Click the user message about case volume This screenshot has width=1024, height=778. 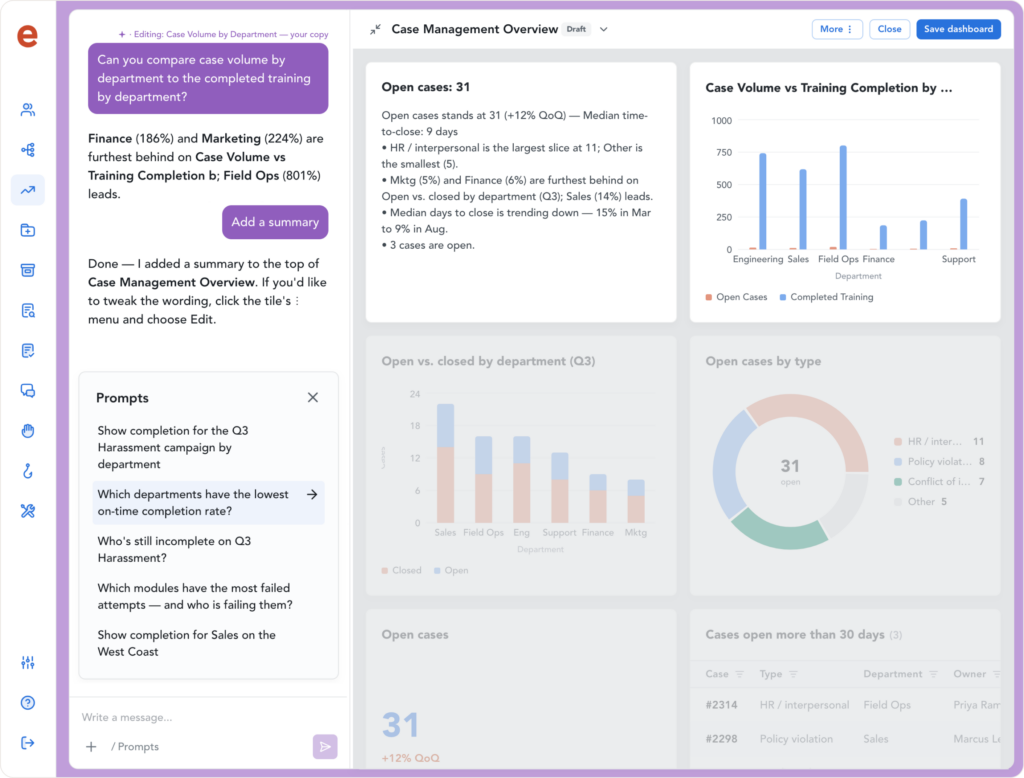208,78
